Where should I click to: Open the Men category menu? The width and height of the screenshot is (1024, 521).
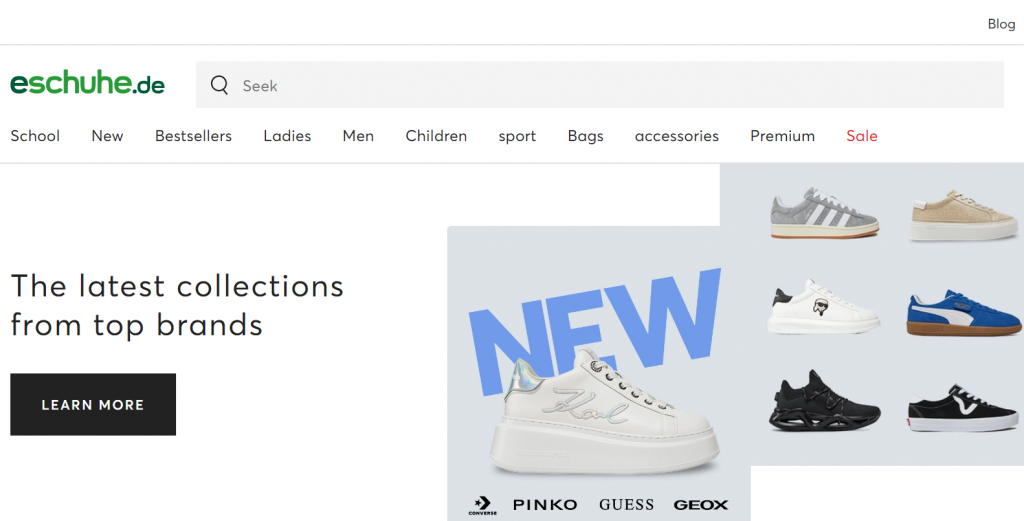[x=358, y=136]
